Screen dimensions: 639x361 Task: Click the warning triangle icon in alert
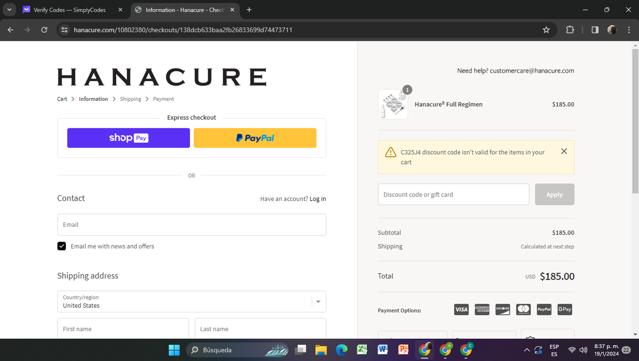[390, 152]
